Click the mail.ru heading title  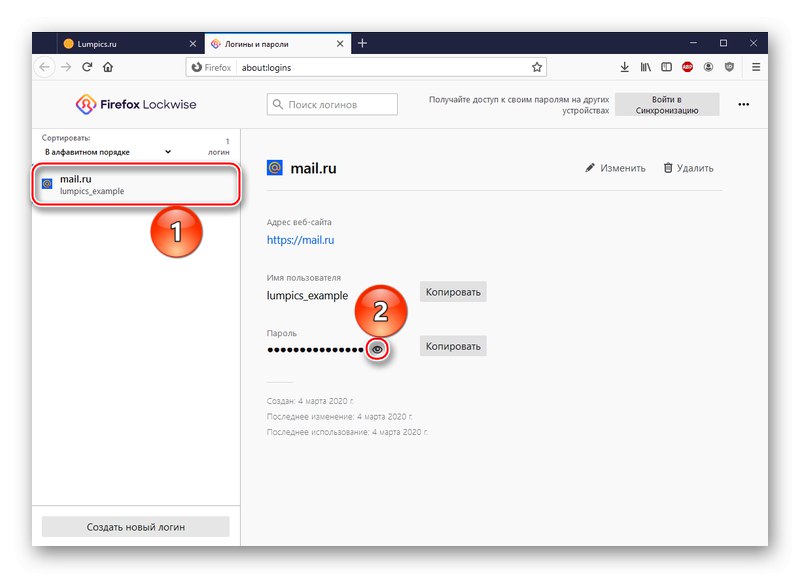click(313, 168)
